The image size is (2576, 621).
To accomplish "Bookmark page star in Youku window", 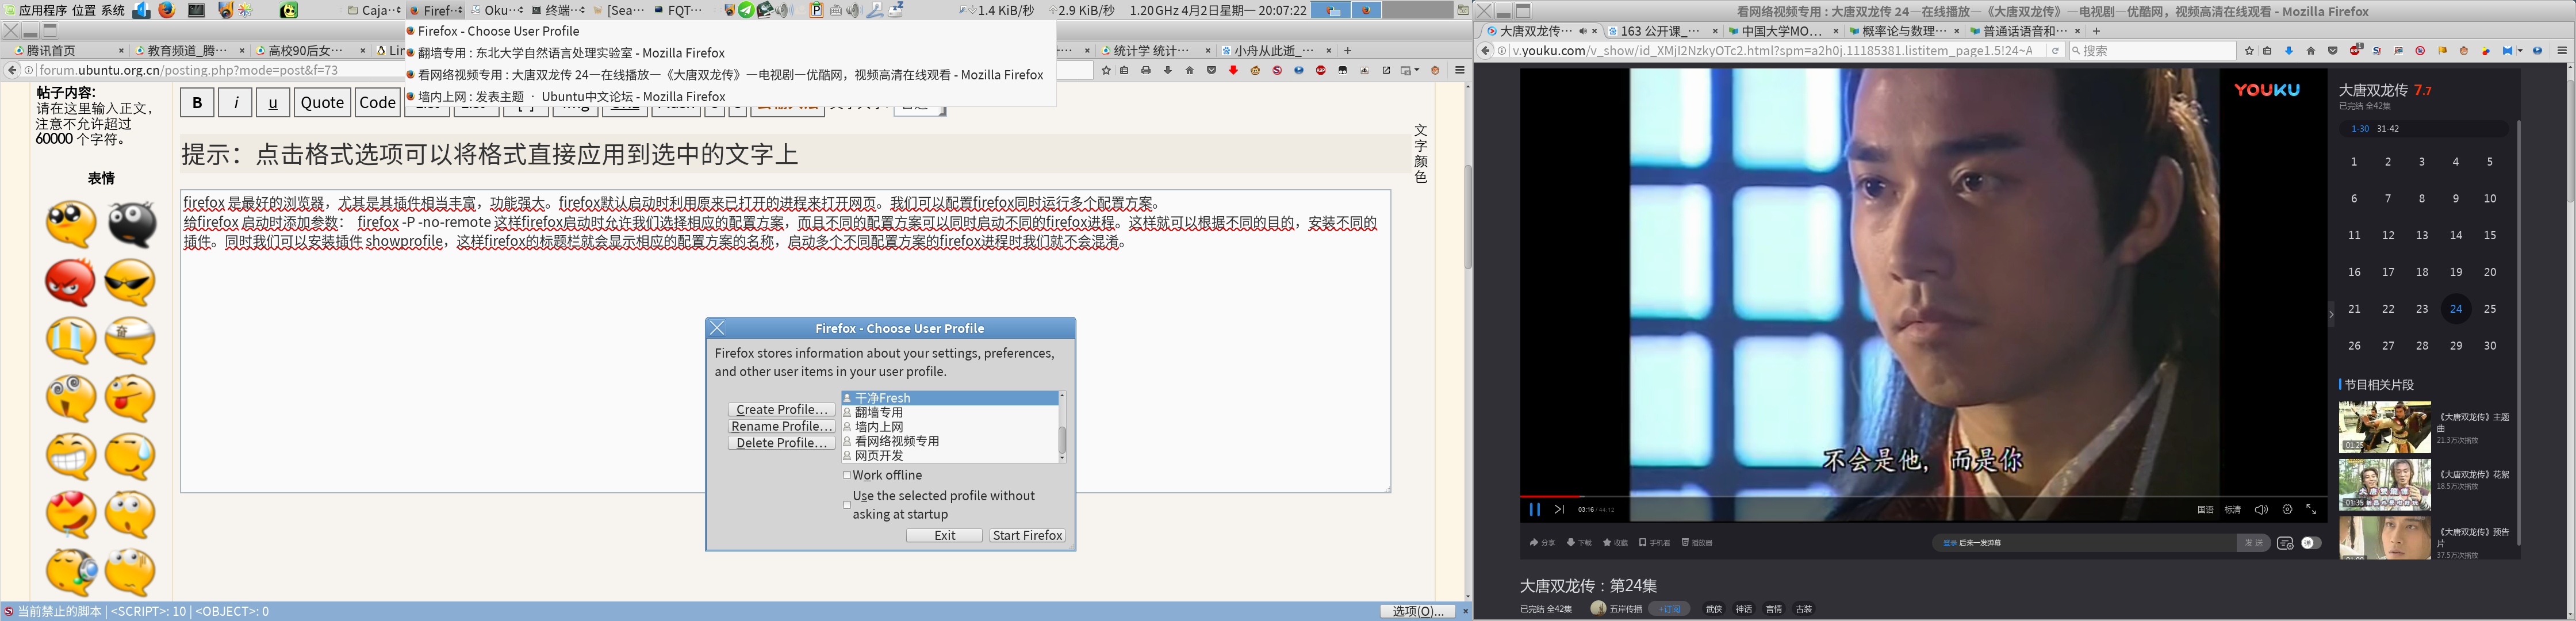I will coord(2249,51).
